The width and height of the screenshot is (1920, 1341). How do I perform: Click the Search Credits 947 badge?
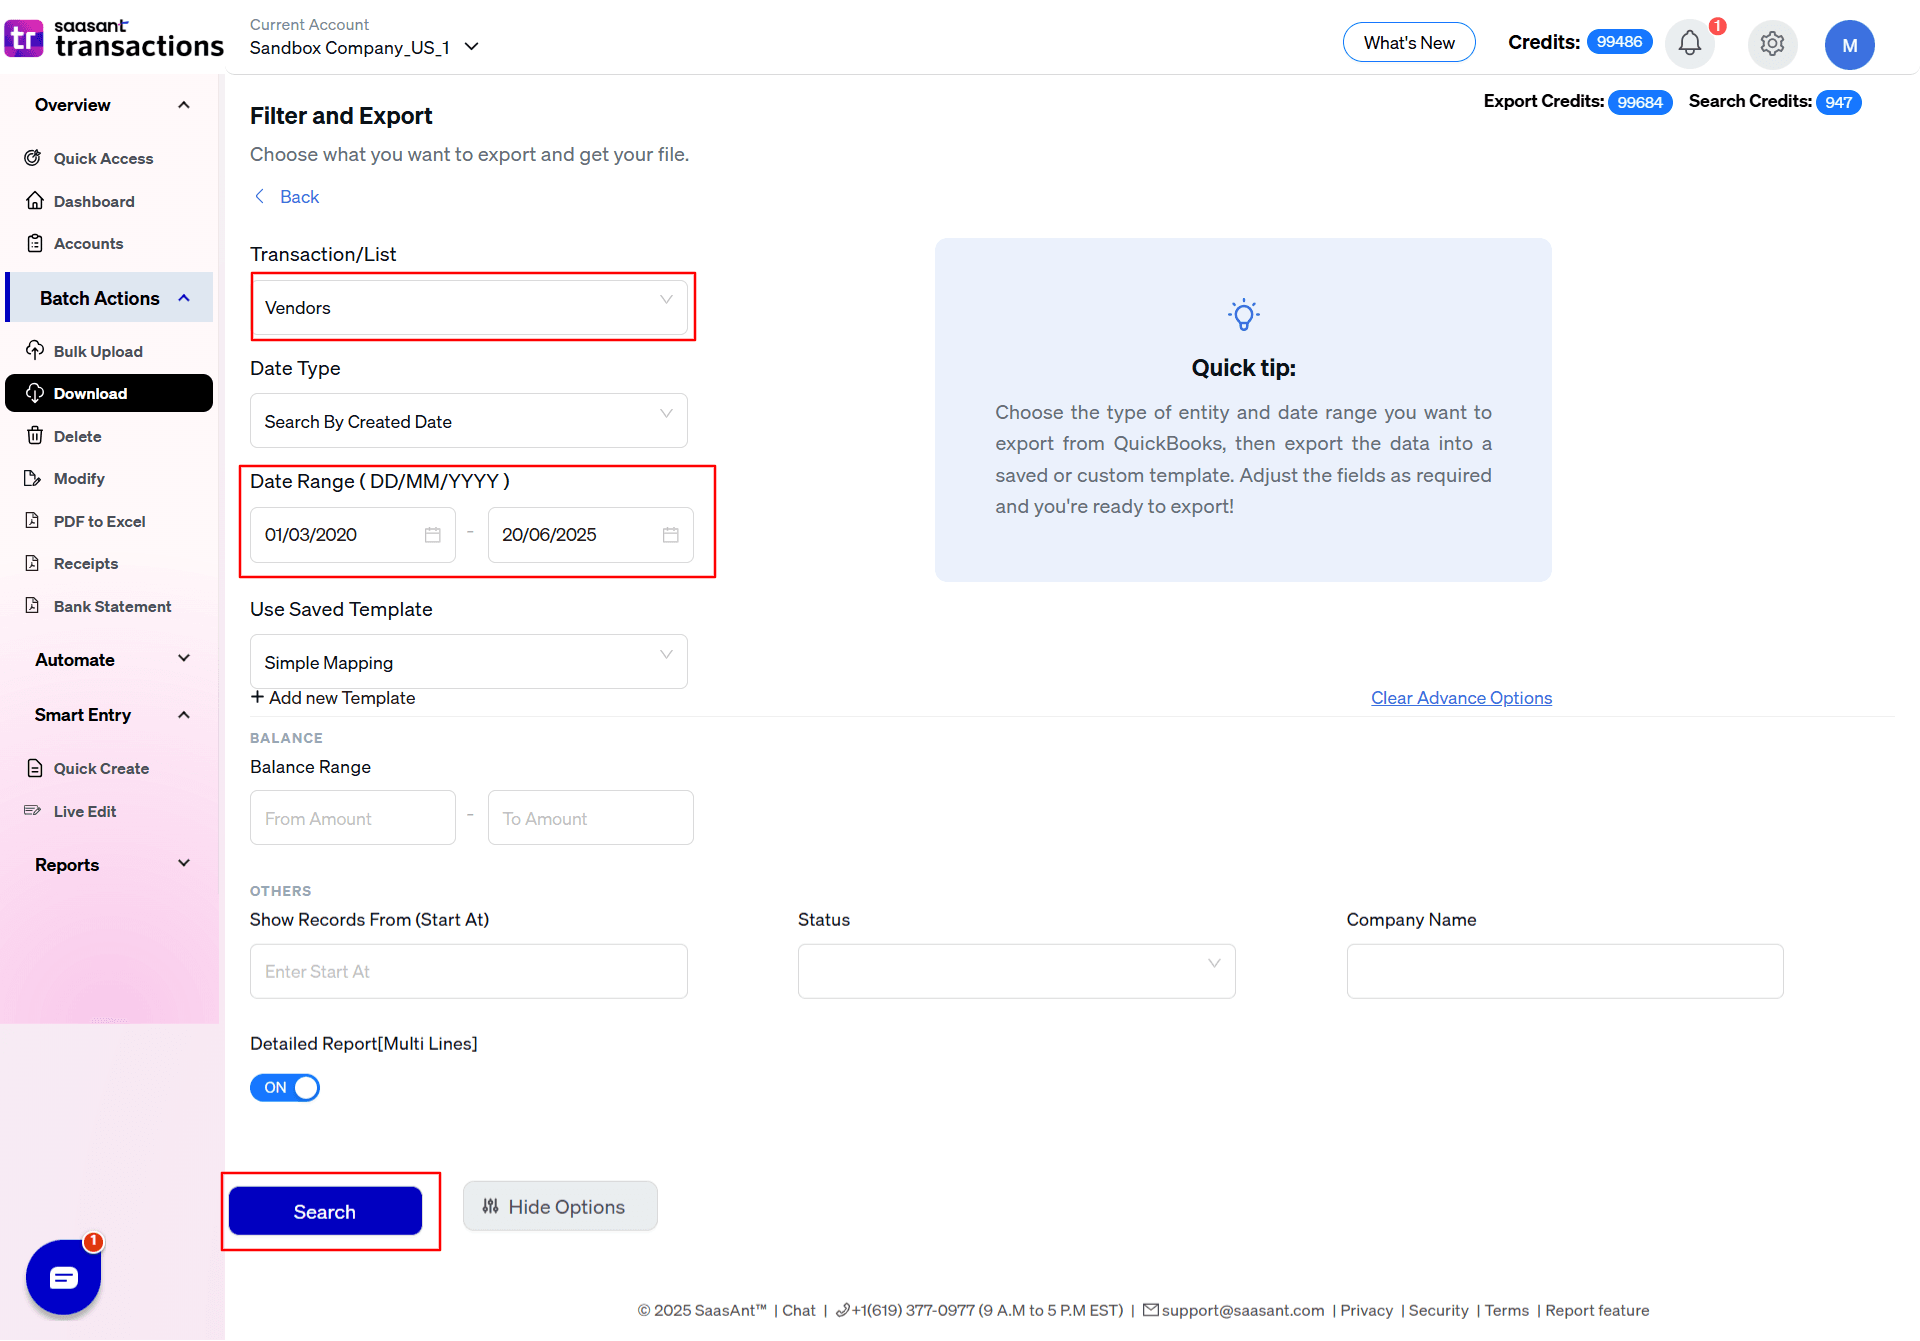point(1838,102)
